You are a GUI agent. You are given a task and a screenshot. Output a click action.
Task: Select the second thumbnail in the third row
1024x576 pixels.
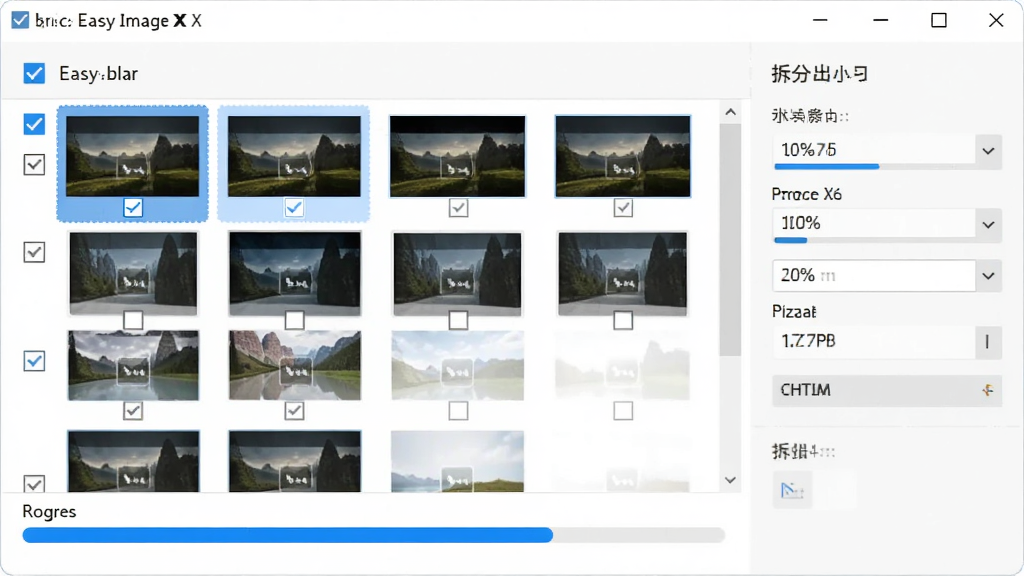click(x=295, y=365)
